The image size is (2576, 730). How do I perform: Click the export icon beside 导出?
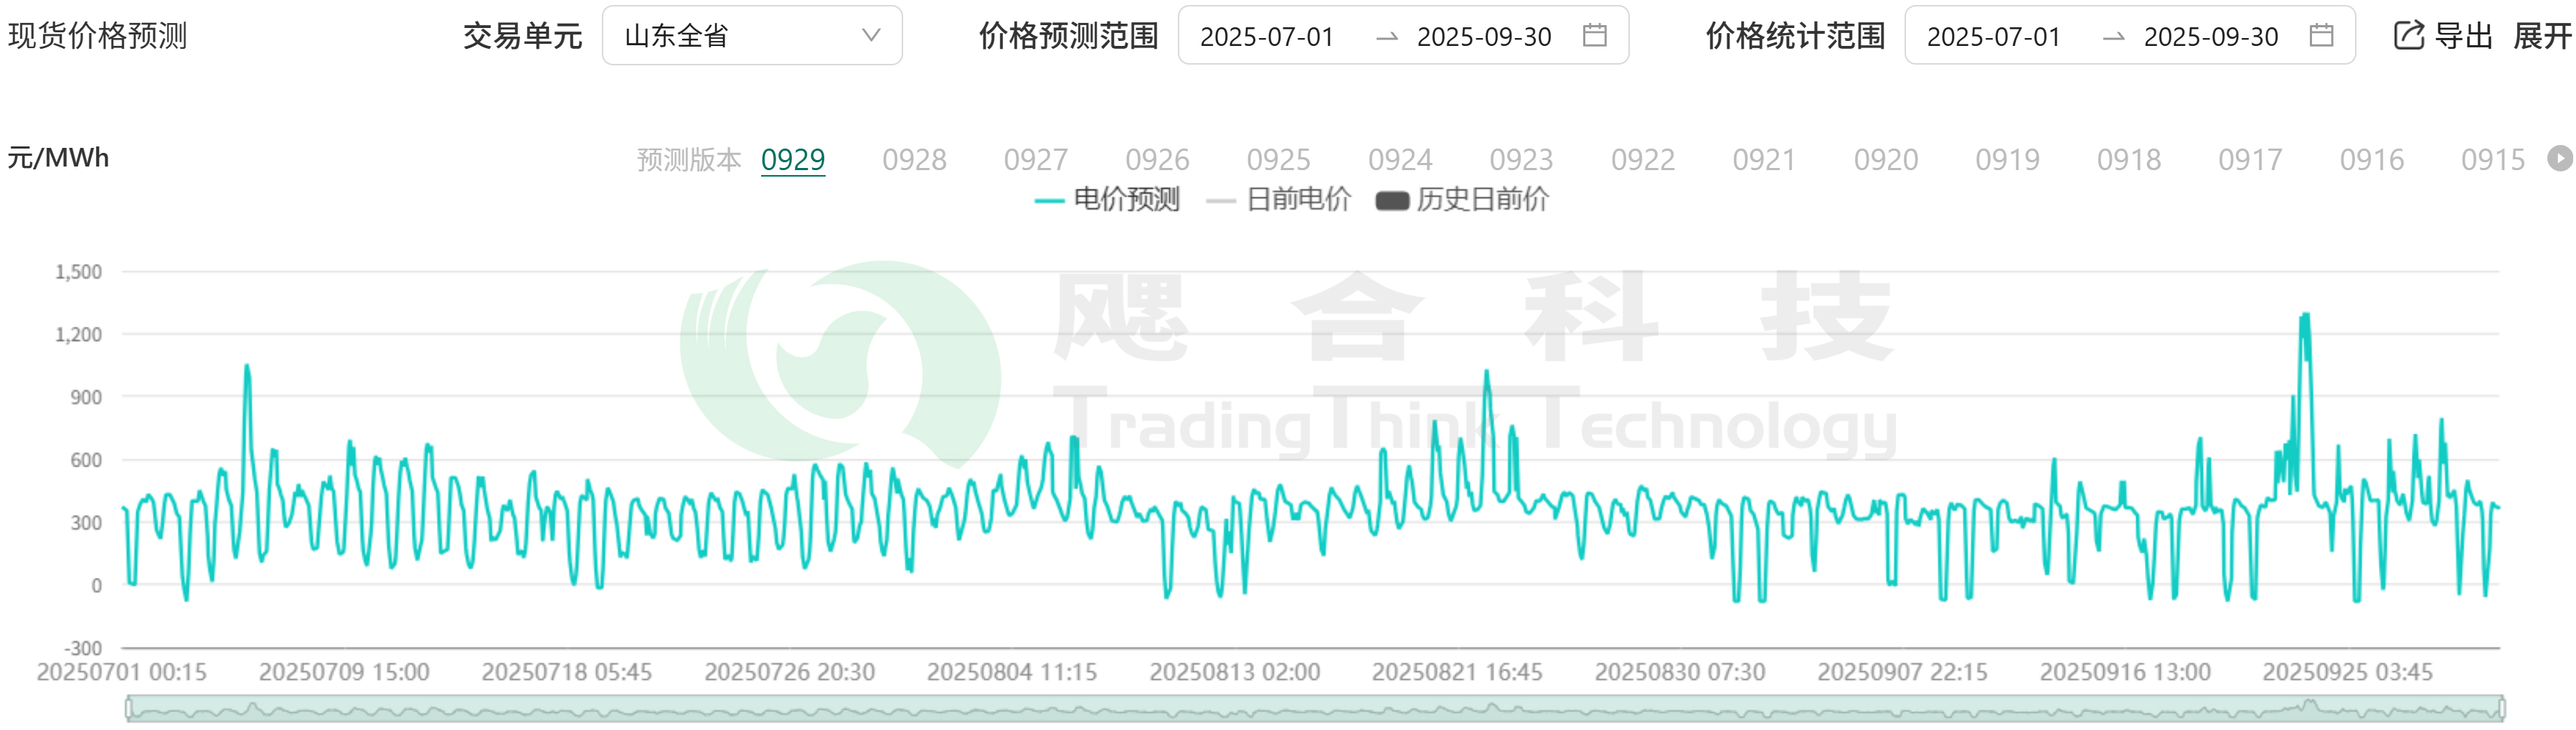pos(2408,36)
